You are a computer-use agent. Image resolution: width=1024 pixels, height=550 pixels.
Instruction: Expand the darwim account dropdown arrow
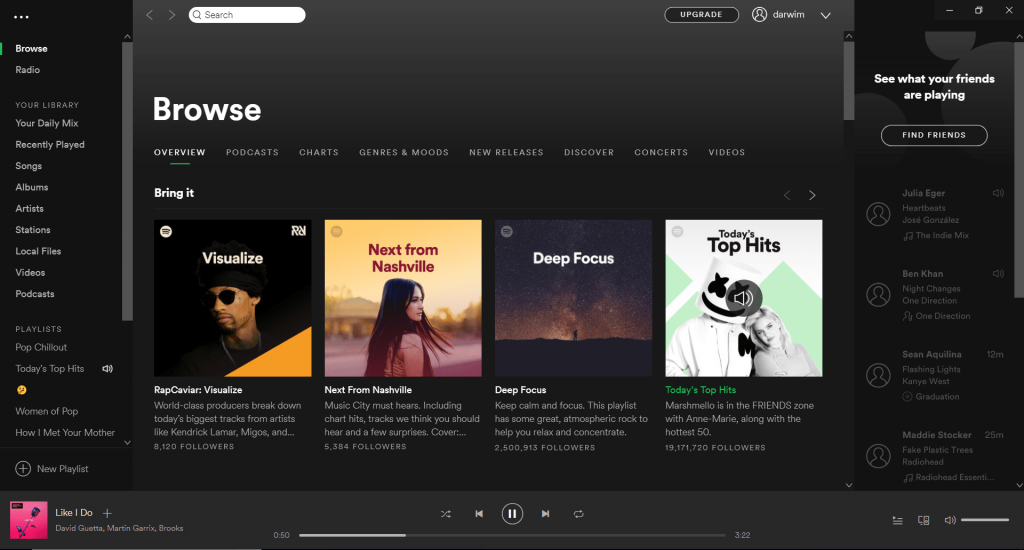(825, 15)
